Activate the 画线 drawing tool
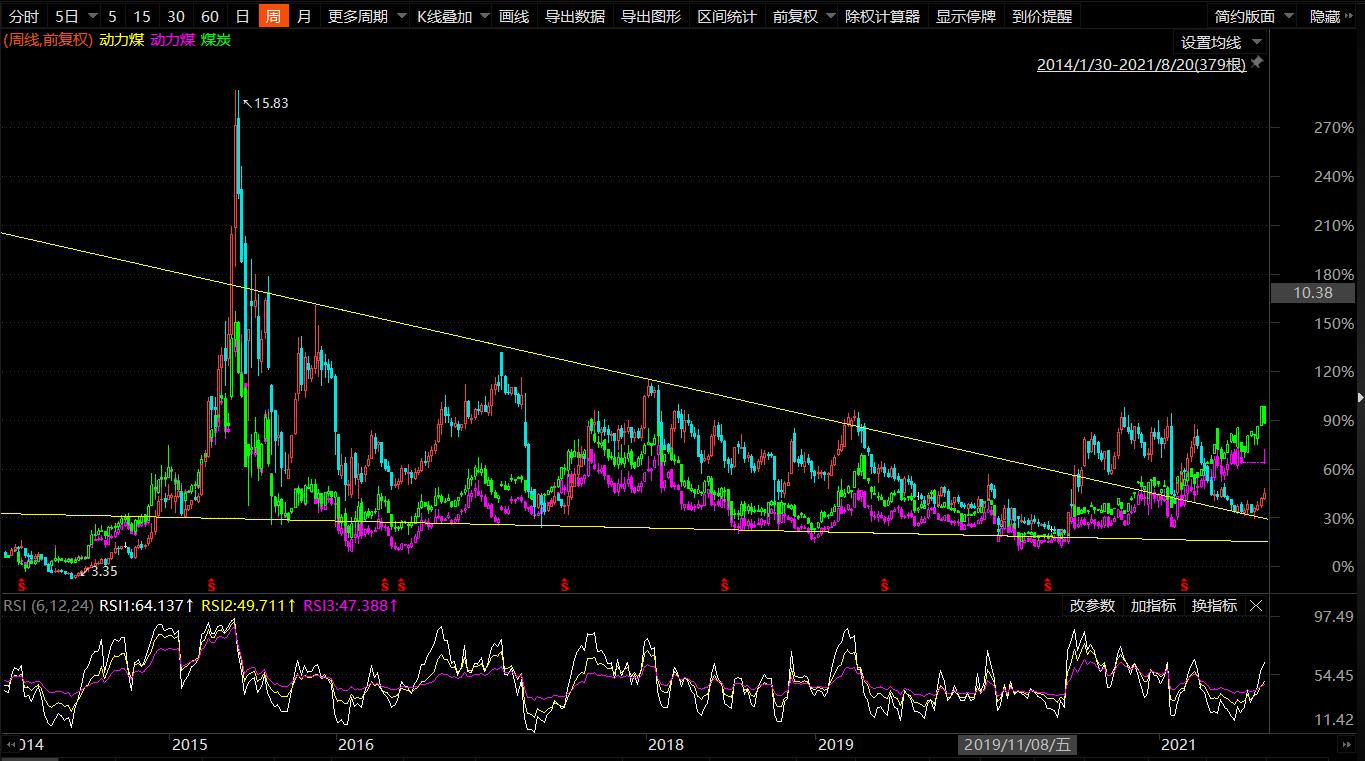 click(514, 16)
